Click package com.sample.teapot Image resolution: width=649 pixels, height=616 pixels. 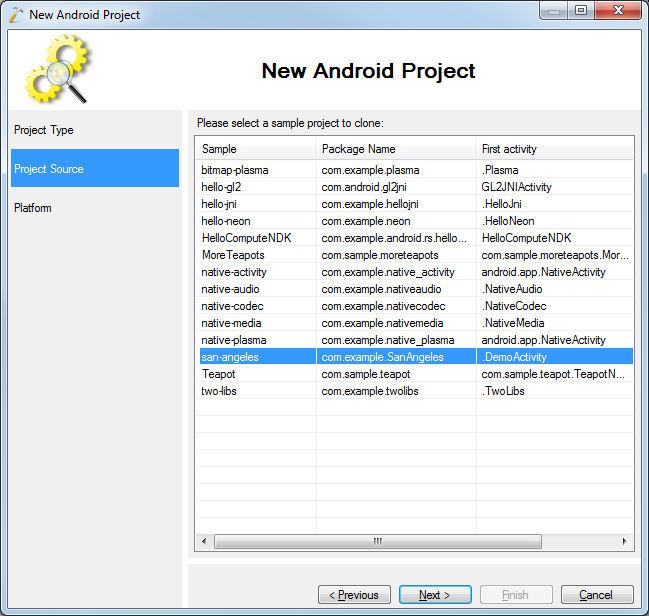click(366, 374)
